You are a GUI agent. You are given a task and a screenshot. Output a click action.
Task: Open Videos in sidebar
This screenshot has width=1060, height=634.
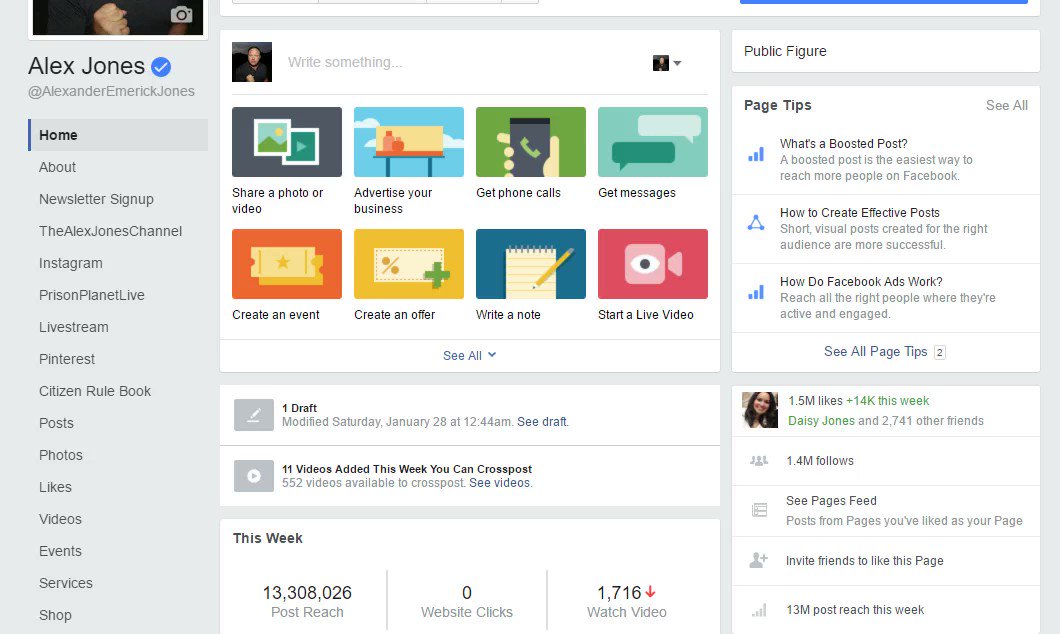60,519
